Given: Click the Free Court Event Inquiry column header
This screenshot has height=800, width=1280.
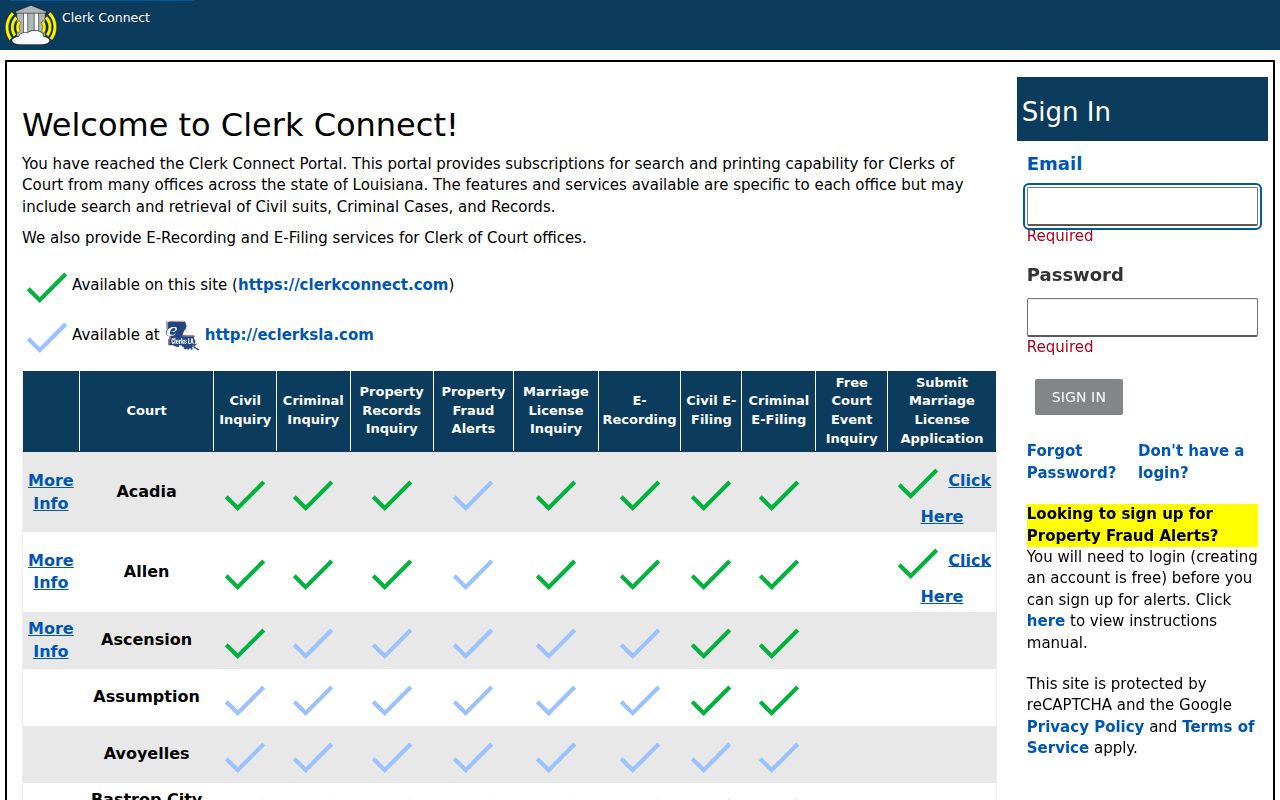Looking at the screenshot, I should (852, 410).
